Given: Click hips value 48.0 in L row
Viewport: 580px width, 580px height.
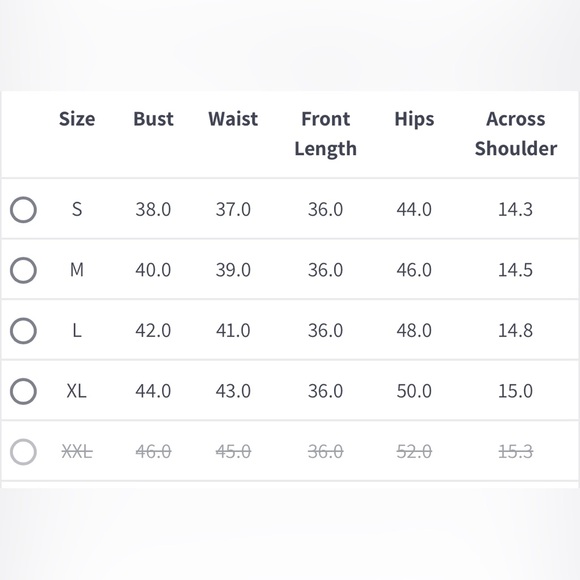Looking at the screenshot, I should (x=414, y=330).
